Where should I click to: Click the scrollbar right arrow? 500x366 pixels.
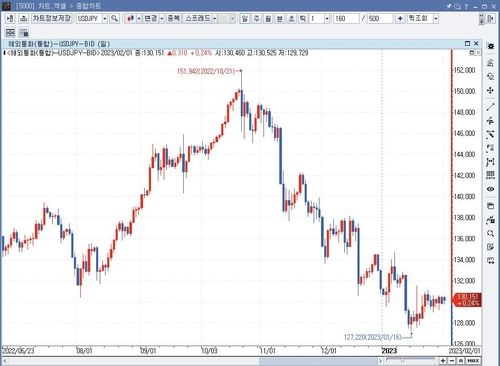point(380,361)
